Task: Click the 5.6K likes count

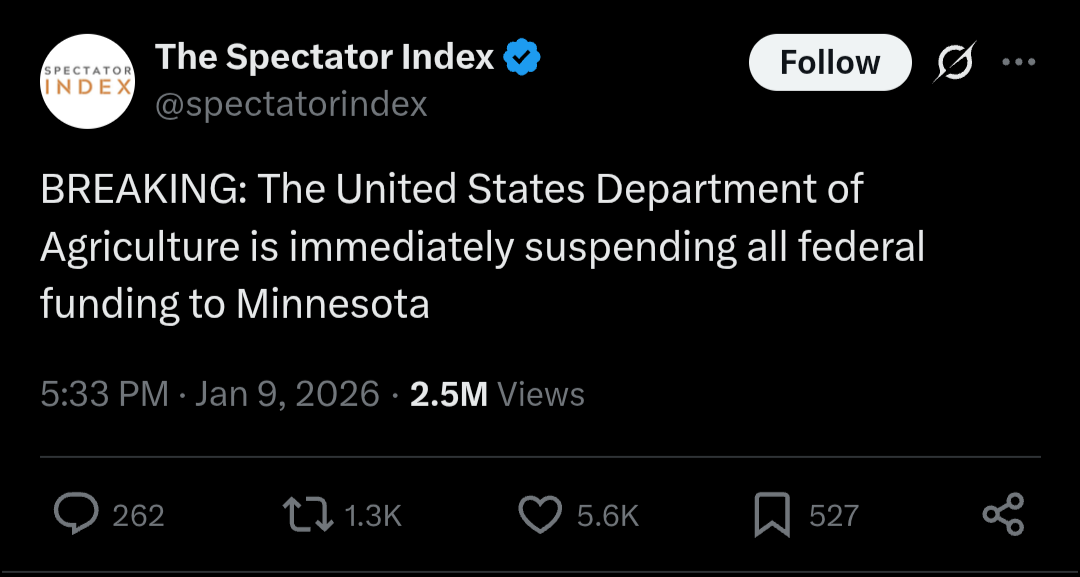Action: pyautogui.click(x=607, y=515)
